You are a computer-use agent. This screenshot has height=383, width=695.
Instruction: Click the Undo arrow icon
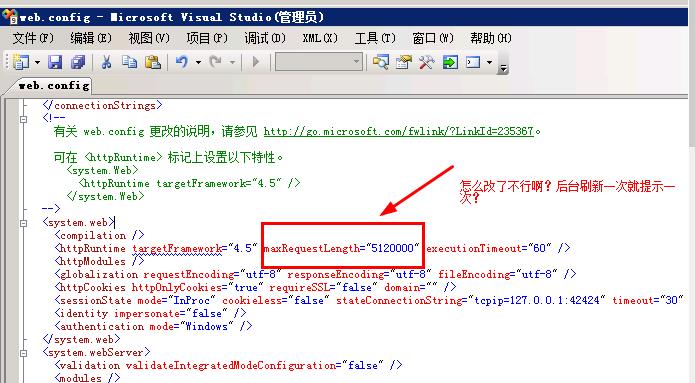coord(182,62)
